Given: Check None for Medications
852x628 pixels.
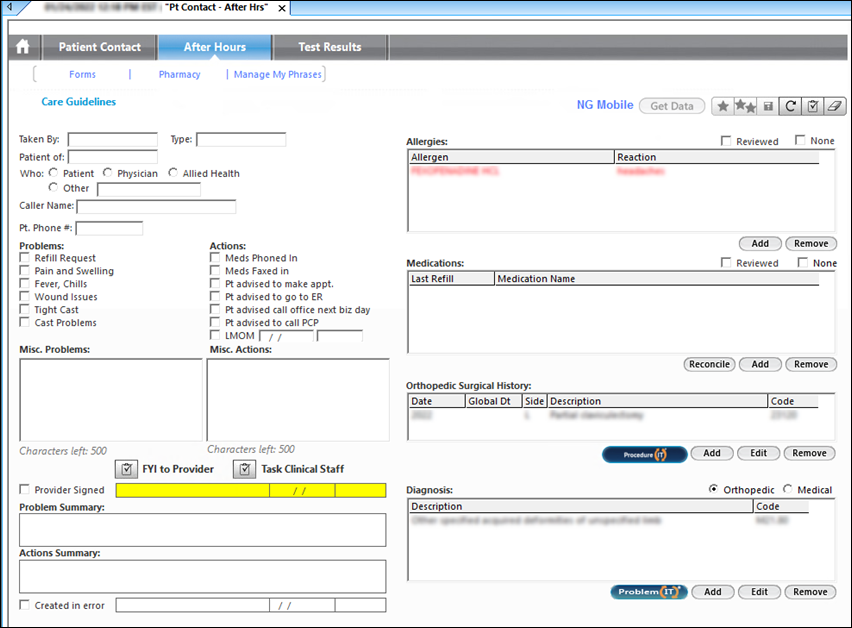Looking at the screenshot, I should click(803, 262).
